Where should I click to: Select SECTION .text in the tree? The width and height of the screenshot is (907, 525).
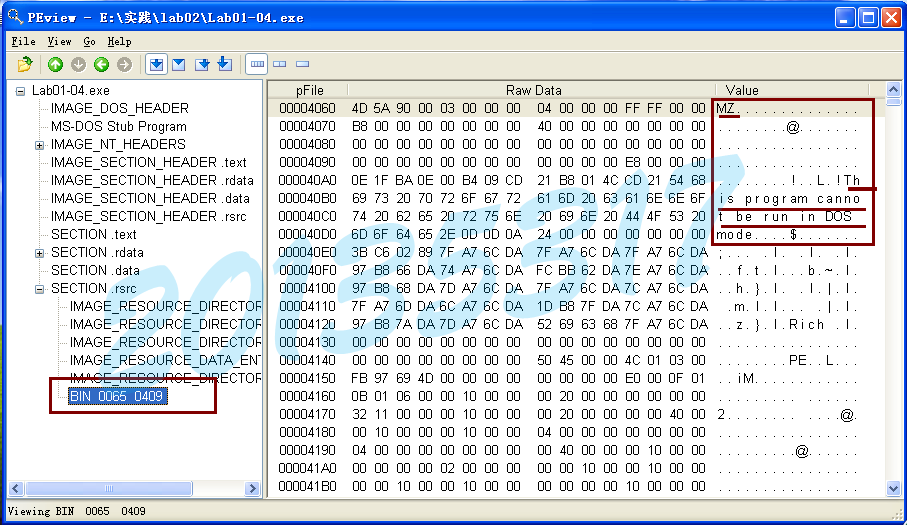click(94, 234)
